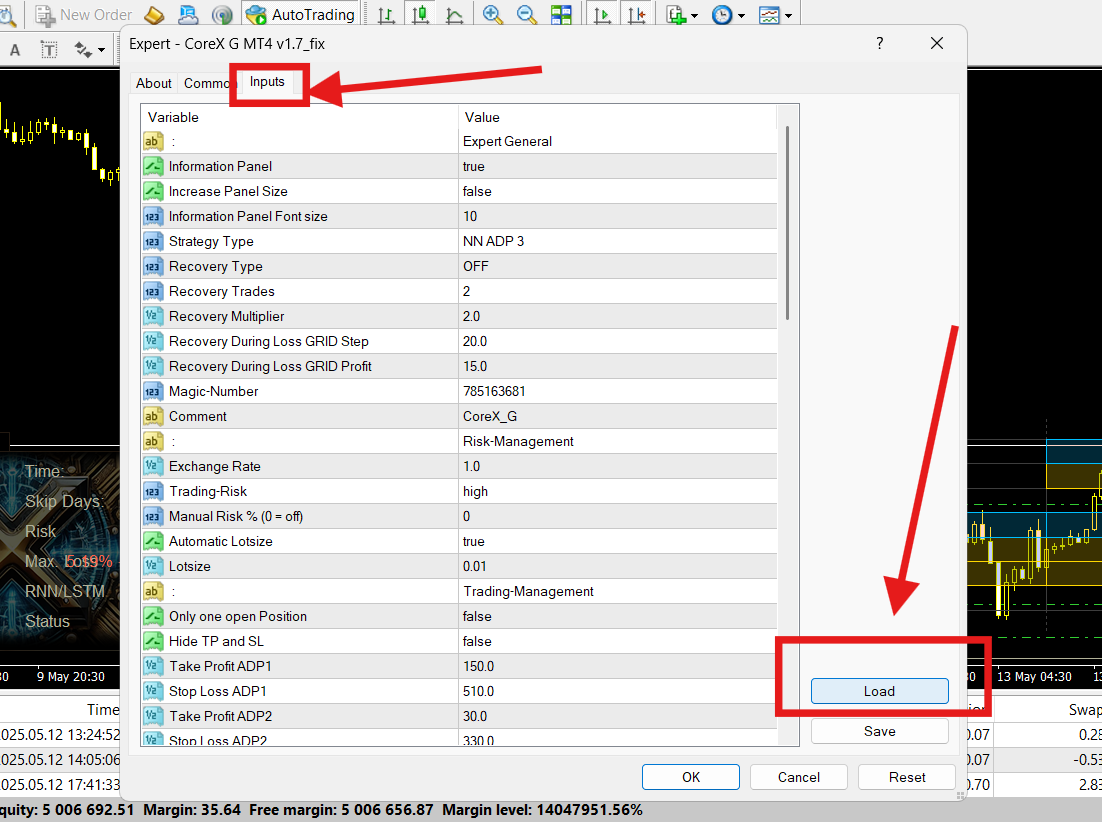Expand the Indicators dropdown arrow

pos(694,15)
